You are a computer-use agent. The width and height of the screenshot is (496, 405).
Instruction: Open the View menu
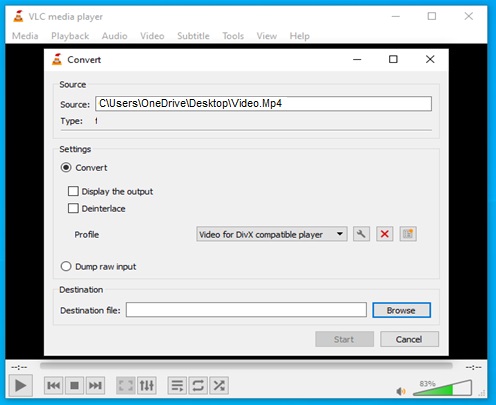click(267, 36)
